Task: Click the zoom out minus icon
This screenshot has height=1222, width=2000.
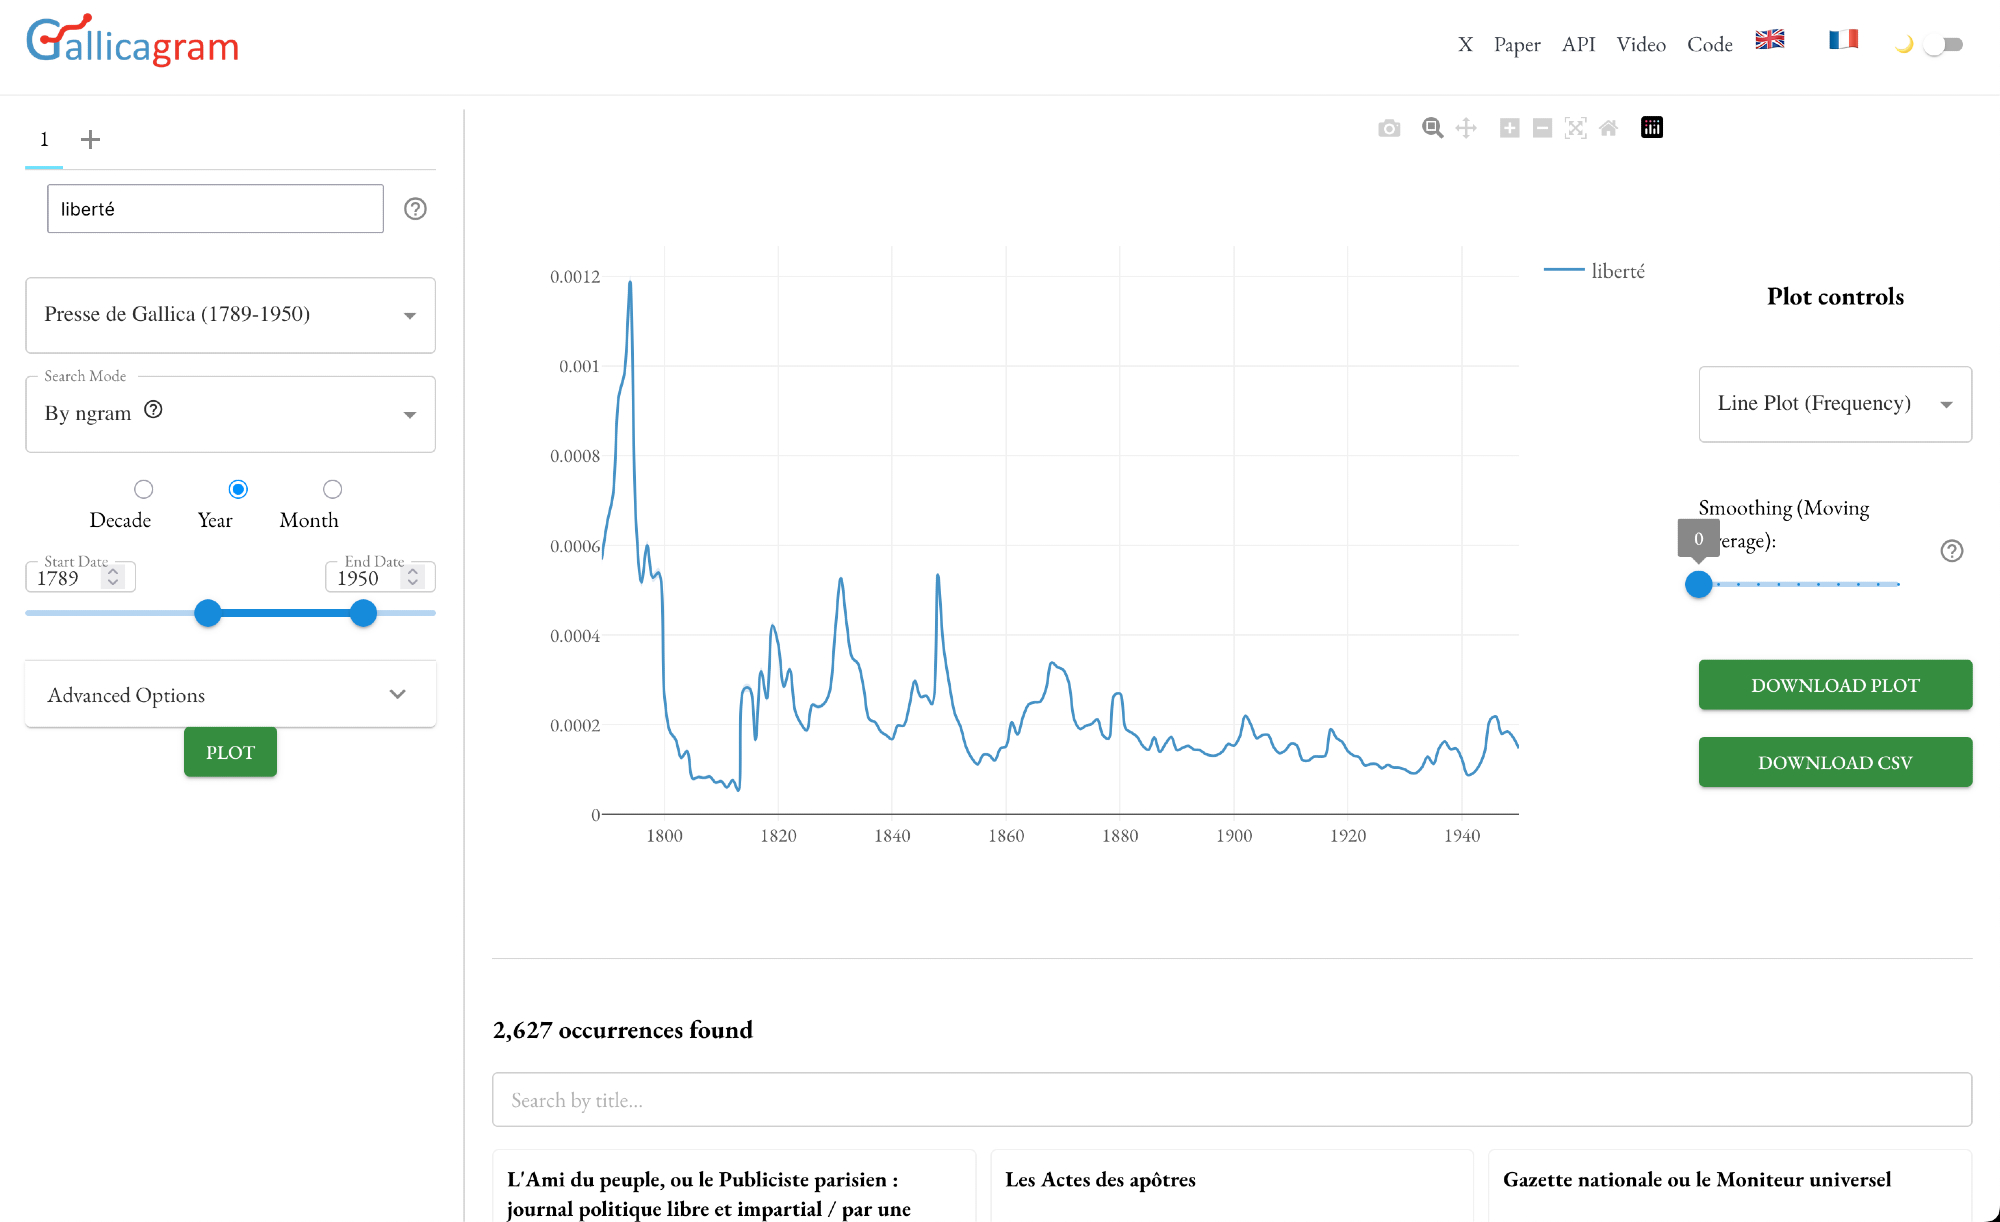Action: point(1542,128)
